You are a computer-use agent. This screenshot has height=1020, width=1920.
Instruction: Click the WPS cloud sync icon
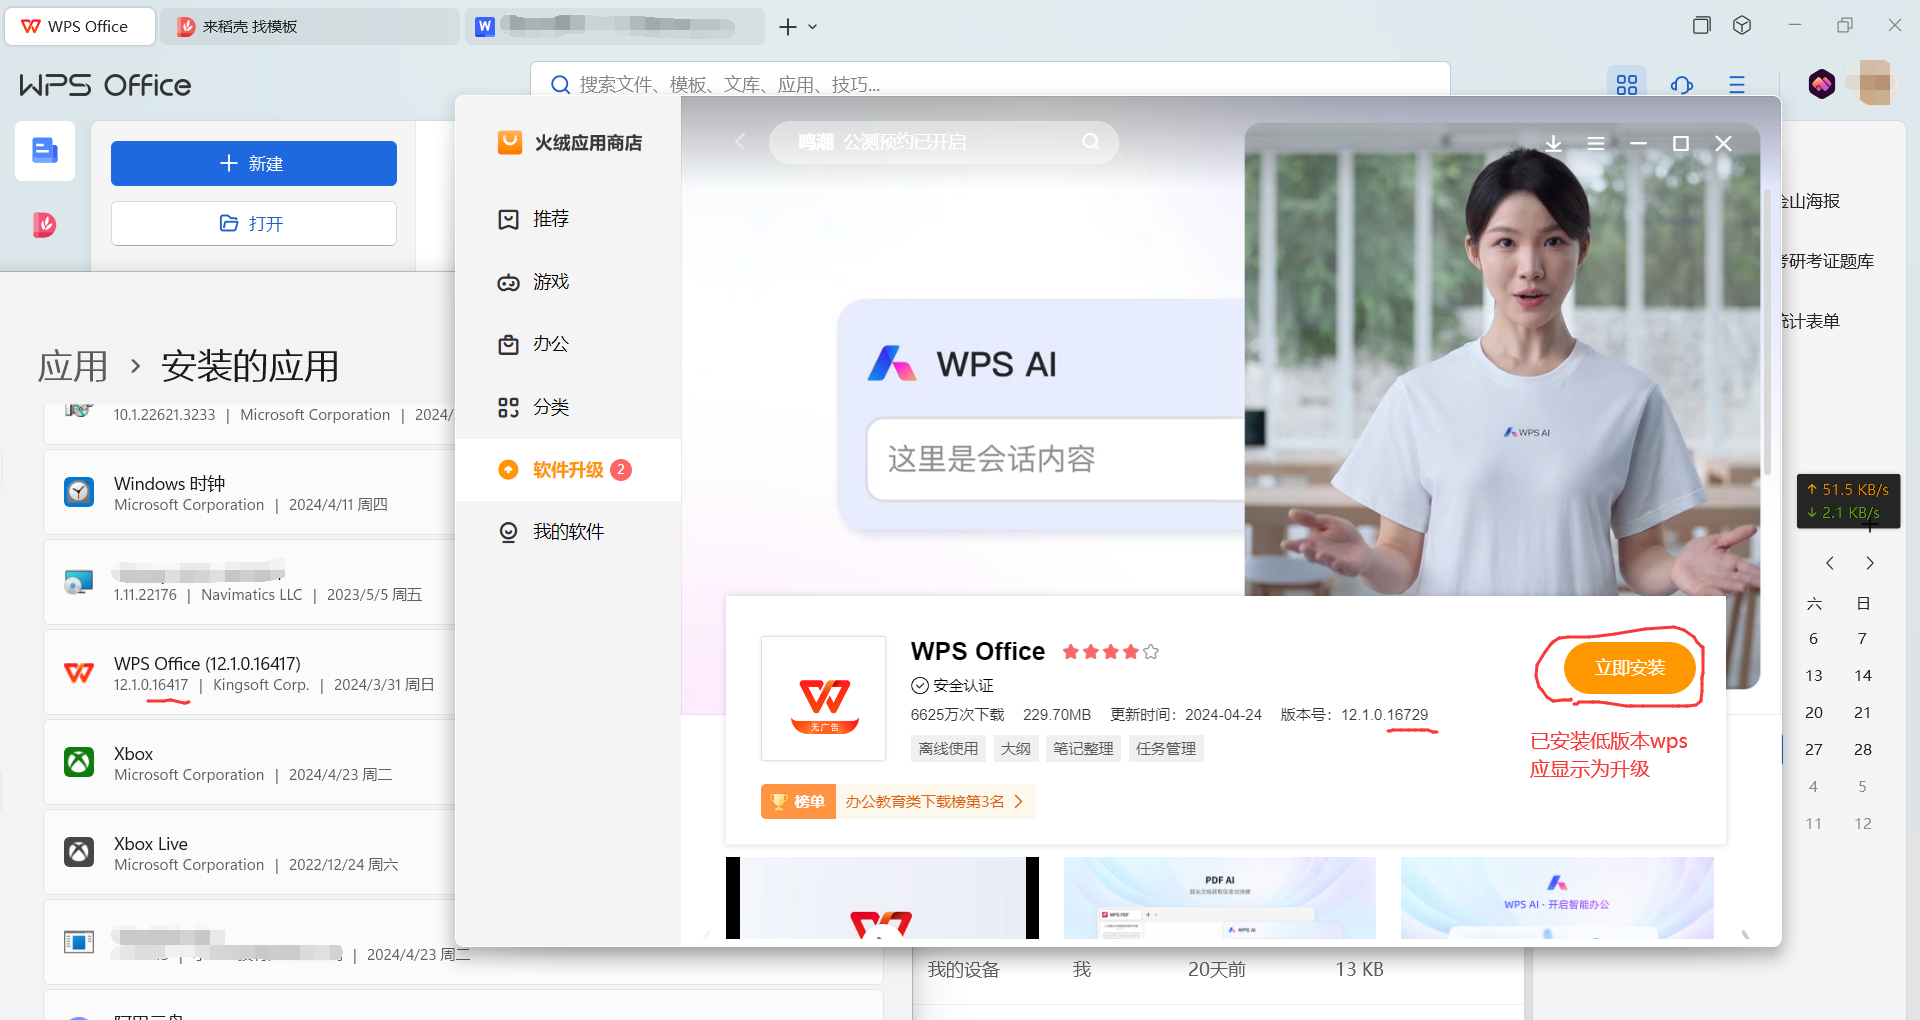(1682, 85)
